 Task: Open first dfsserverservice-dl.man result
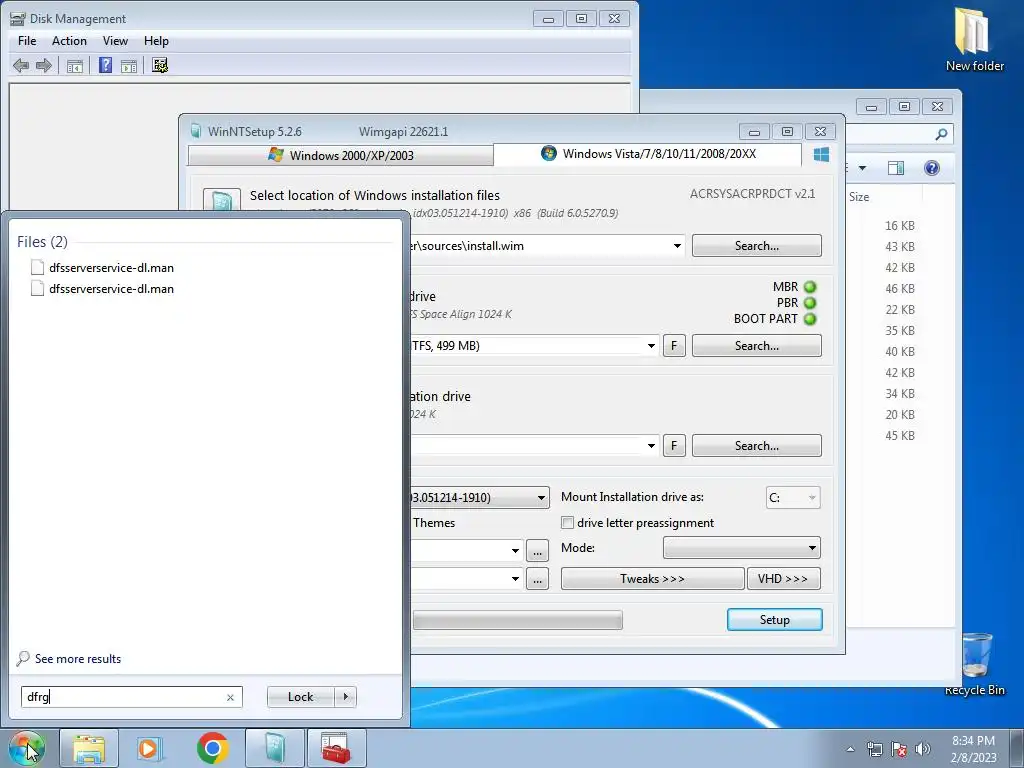point(111,268)
